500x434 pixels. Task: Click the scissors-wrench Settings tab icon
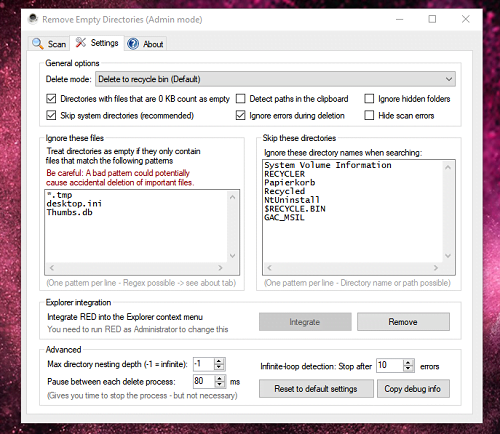pyautogui.click(x=81, y=42)
